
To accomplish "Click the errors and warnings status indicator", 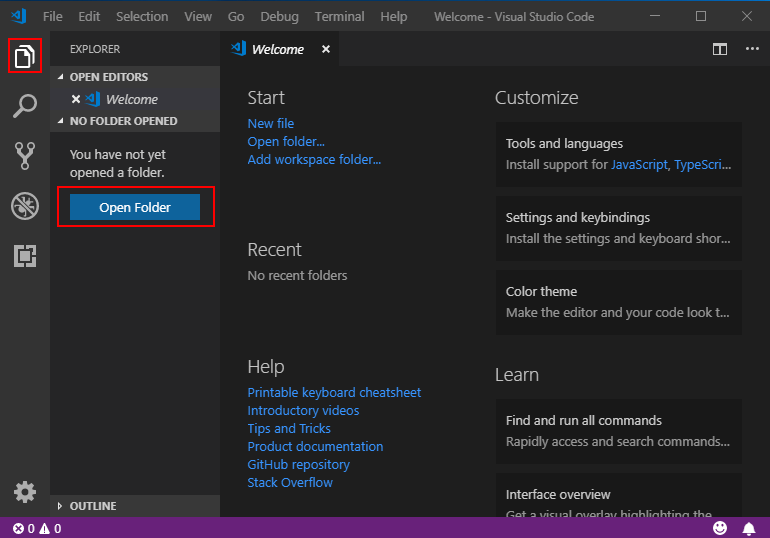I will click(37, 528).
